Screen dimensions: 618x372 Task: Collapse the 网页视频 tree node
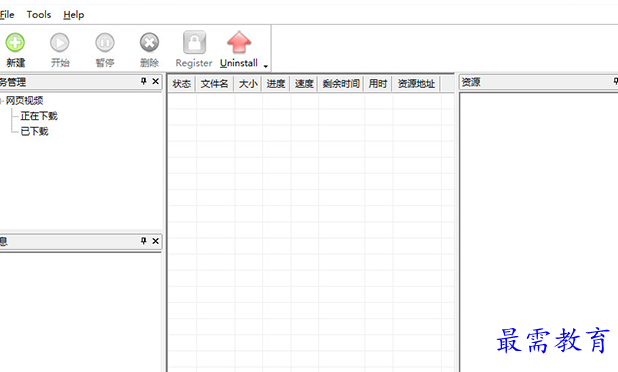click(x=1, y=101)
